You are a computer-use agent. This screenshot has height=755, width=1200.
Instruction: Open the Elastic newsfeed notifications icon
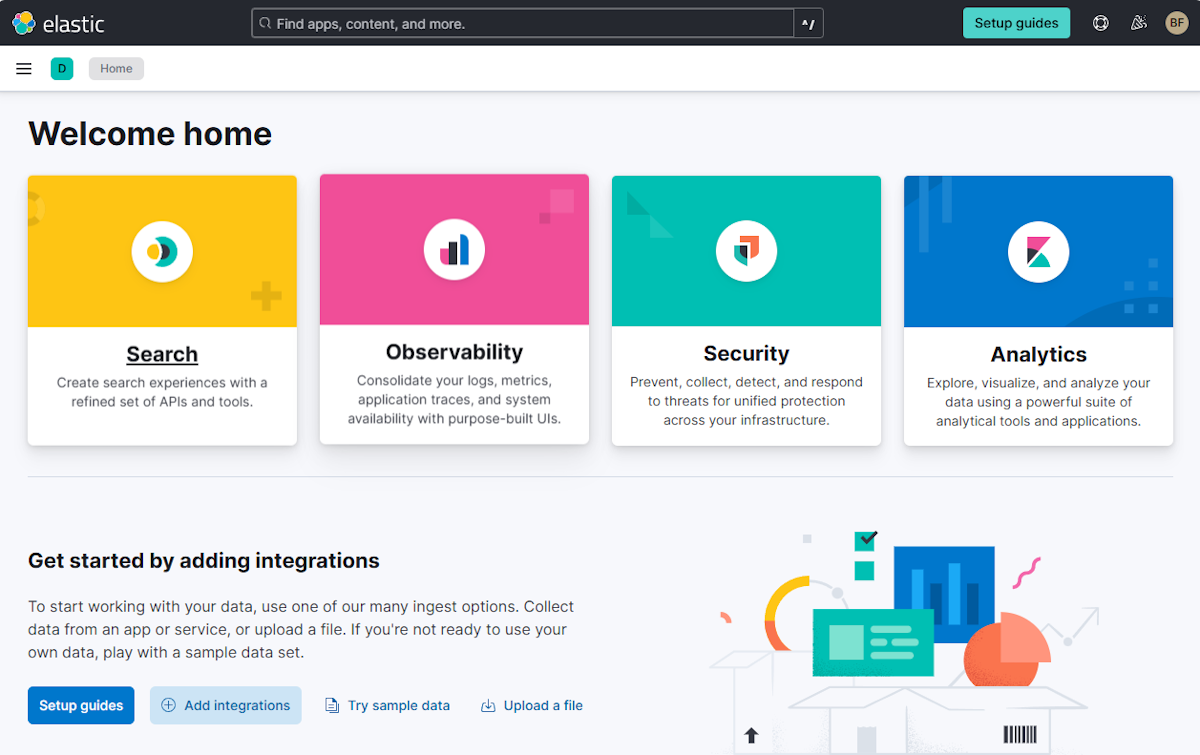pos(1138,22)
